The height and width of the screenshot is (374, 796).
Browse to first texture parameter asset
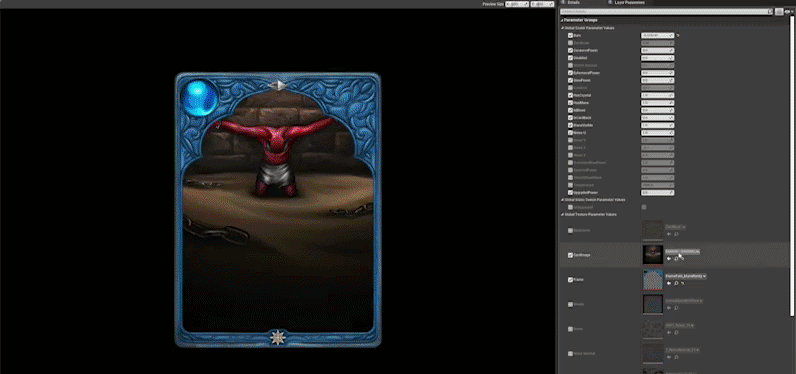click(676, 234)
